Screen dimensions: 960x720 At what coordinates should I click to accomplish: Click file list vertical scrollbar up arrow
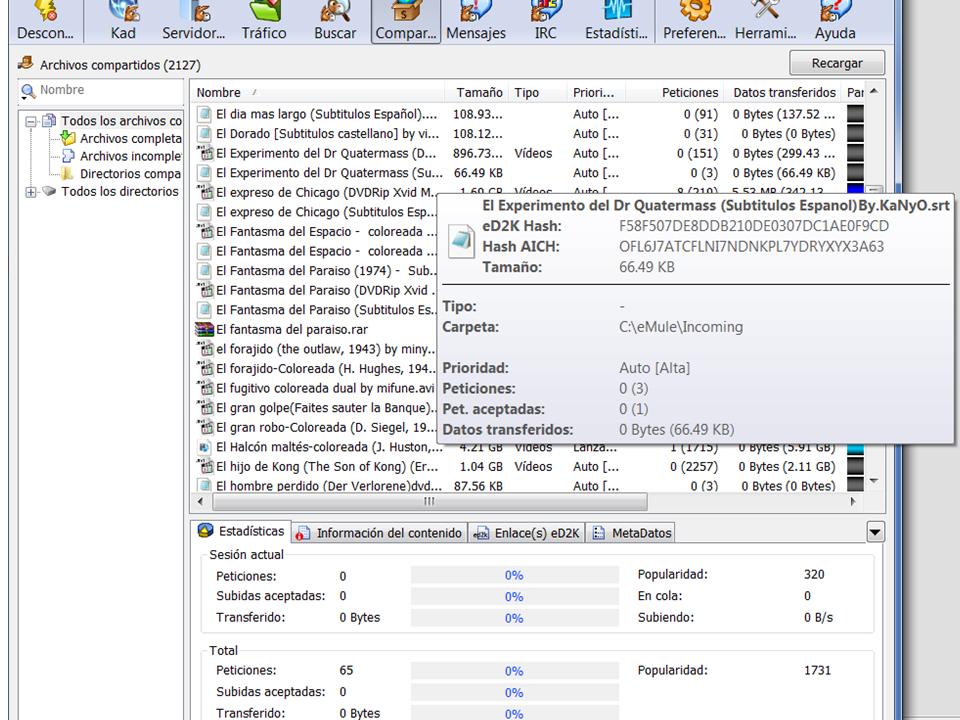coord(874,91)
